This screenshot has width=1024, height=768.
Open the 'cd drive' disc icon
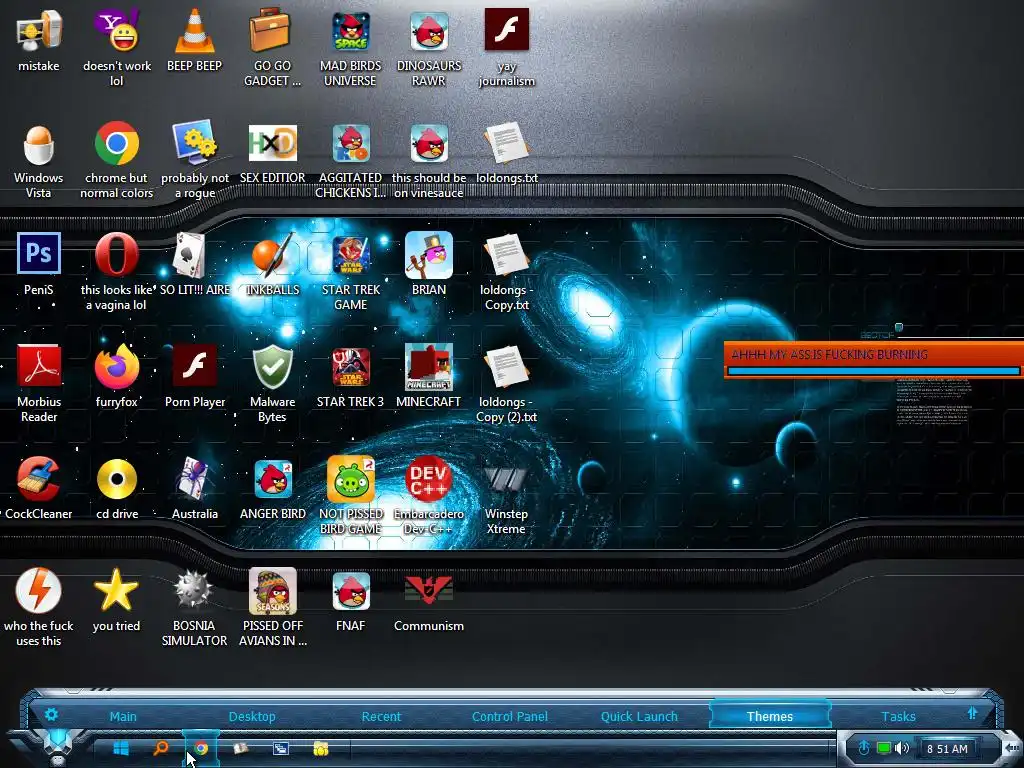pyautogui.click(x=116, y=479)
